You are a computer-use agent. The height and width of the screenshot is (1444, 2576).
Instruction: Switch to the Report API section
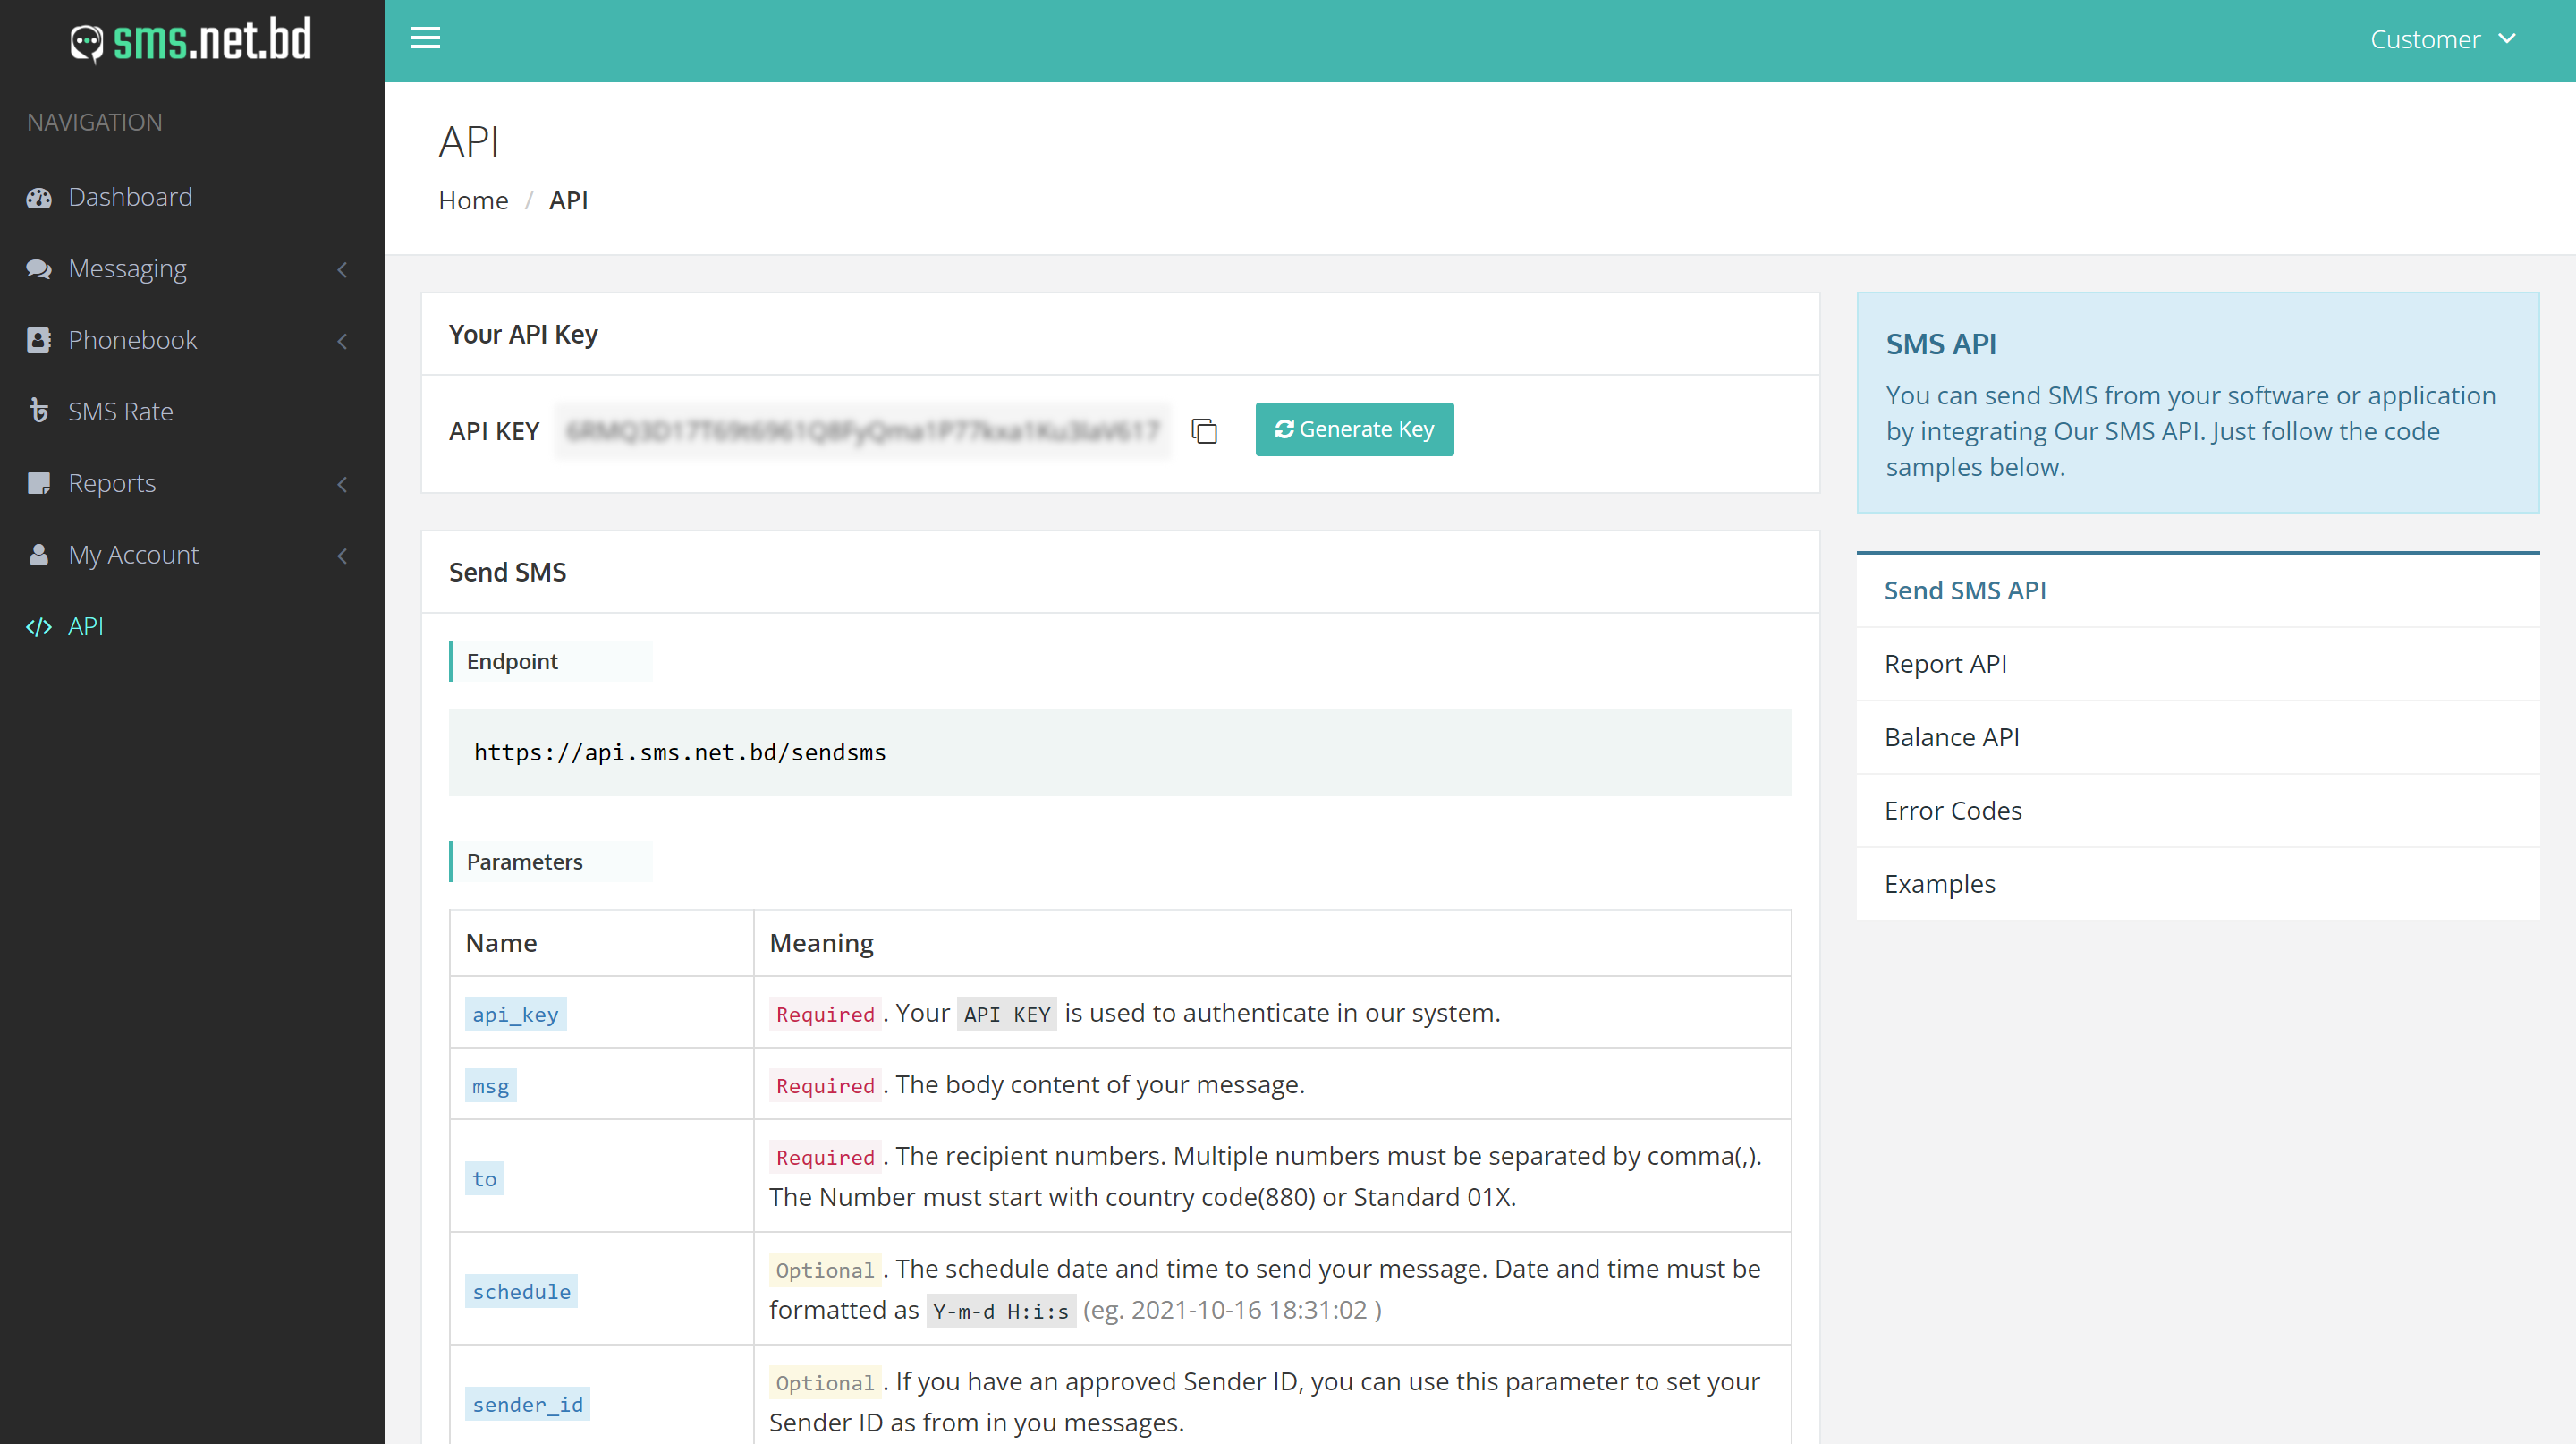click(1945, 663)
